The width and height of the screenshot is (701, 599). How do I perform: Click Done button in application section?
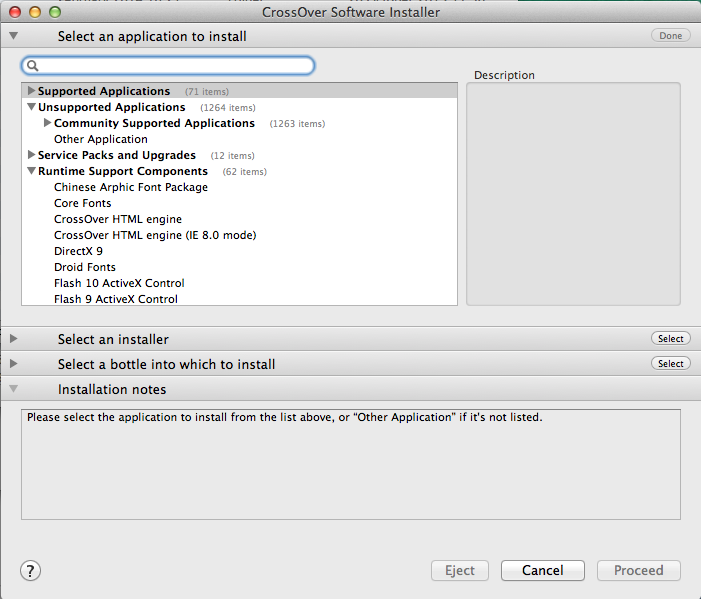click(671, 36)
